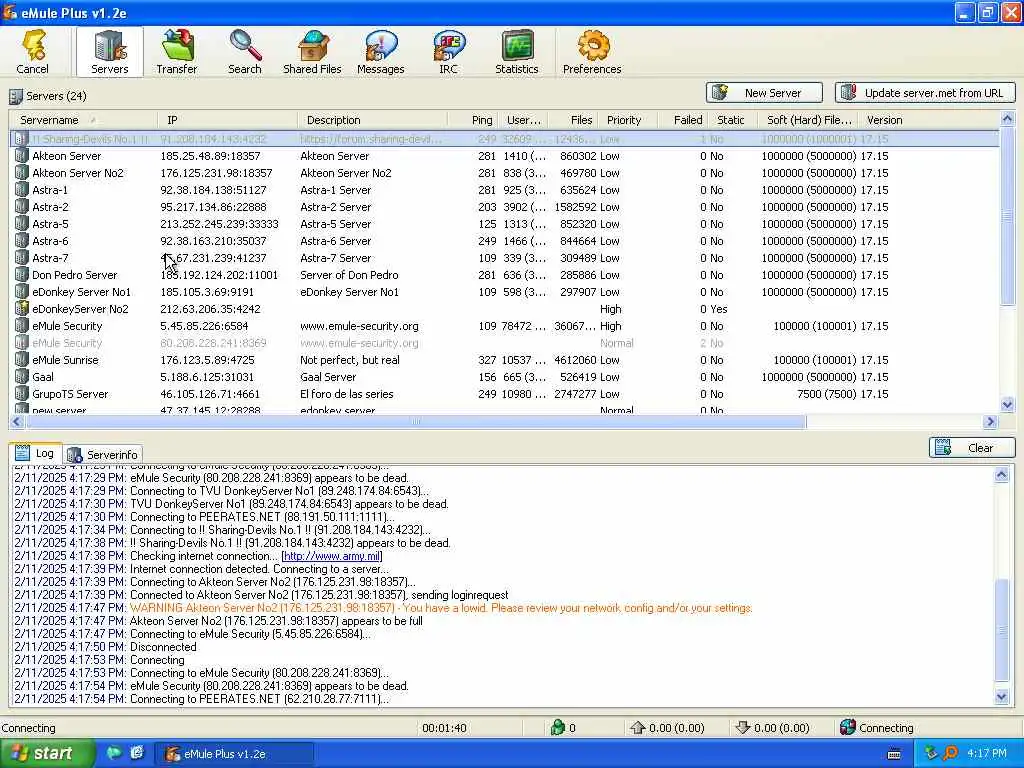Click the orange magnifier tray icon
Screen dimensions: 1024x768
[950, 754]
